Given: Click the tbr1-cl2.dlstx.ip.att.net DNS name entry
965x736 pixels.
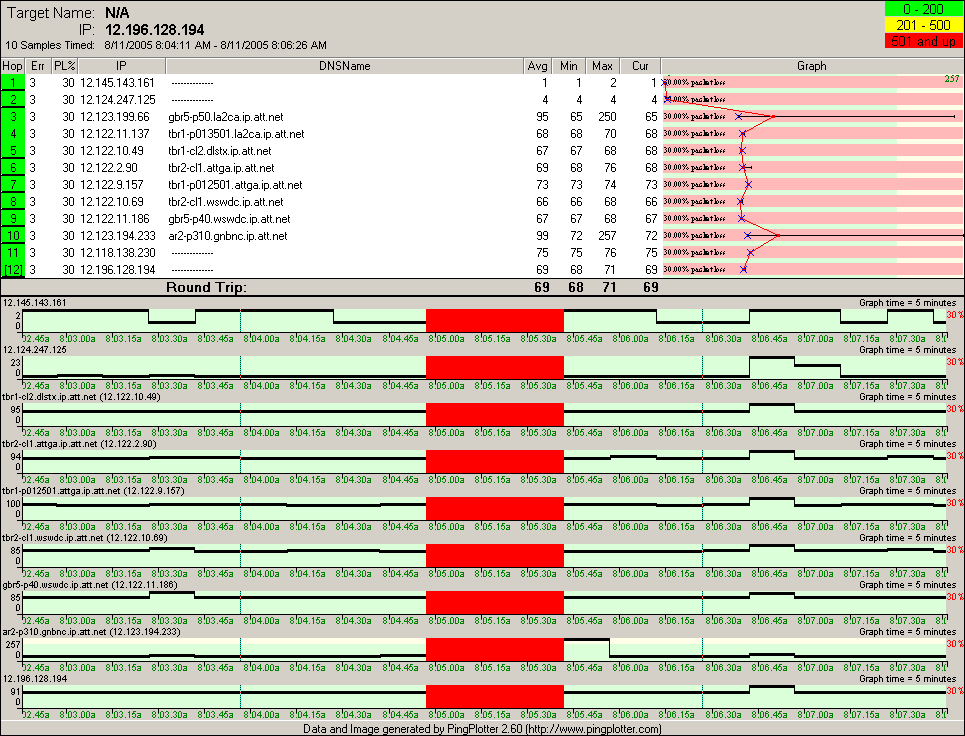Looking at the screenshot, I should (221, 151).
